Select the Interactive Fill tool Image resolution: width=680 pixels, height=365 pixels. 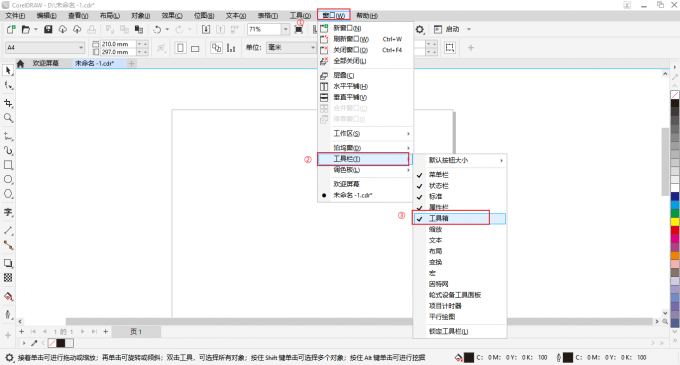point(8,297)
